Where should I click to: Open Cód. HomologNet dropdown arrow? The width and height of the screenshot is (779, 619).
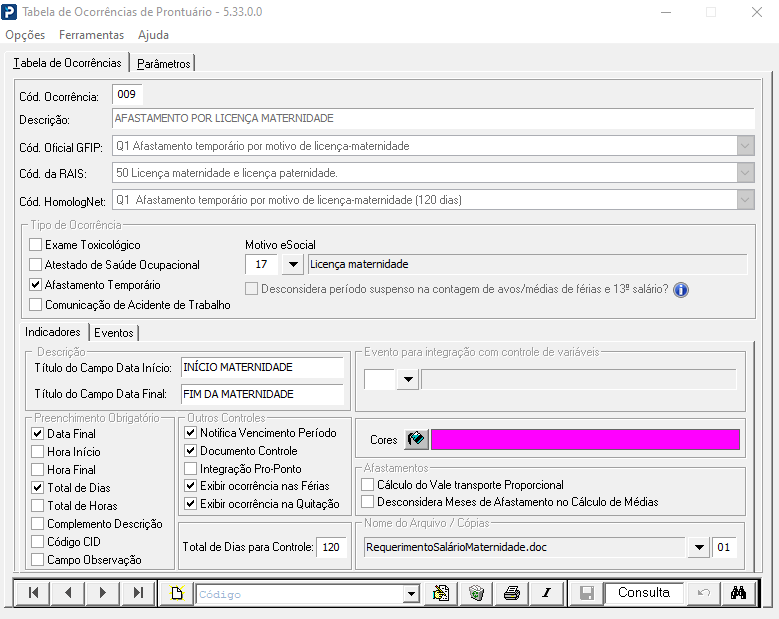(745, 200)
